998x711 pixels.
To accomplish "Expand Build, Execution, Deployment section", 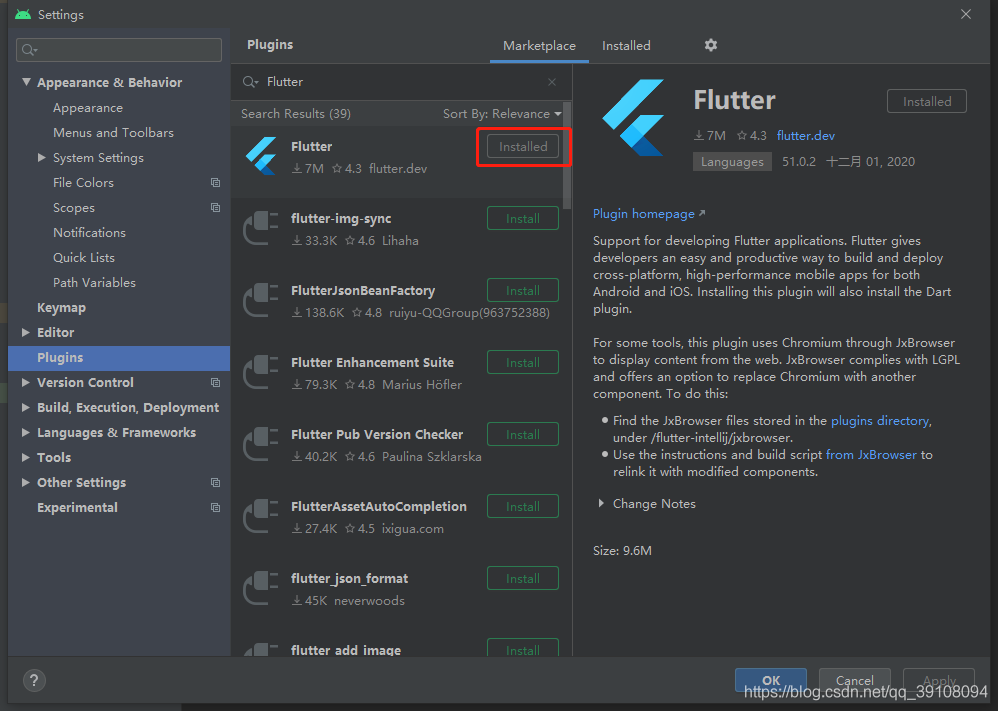I will 25,407.
